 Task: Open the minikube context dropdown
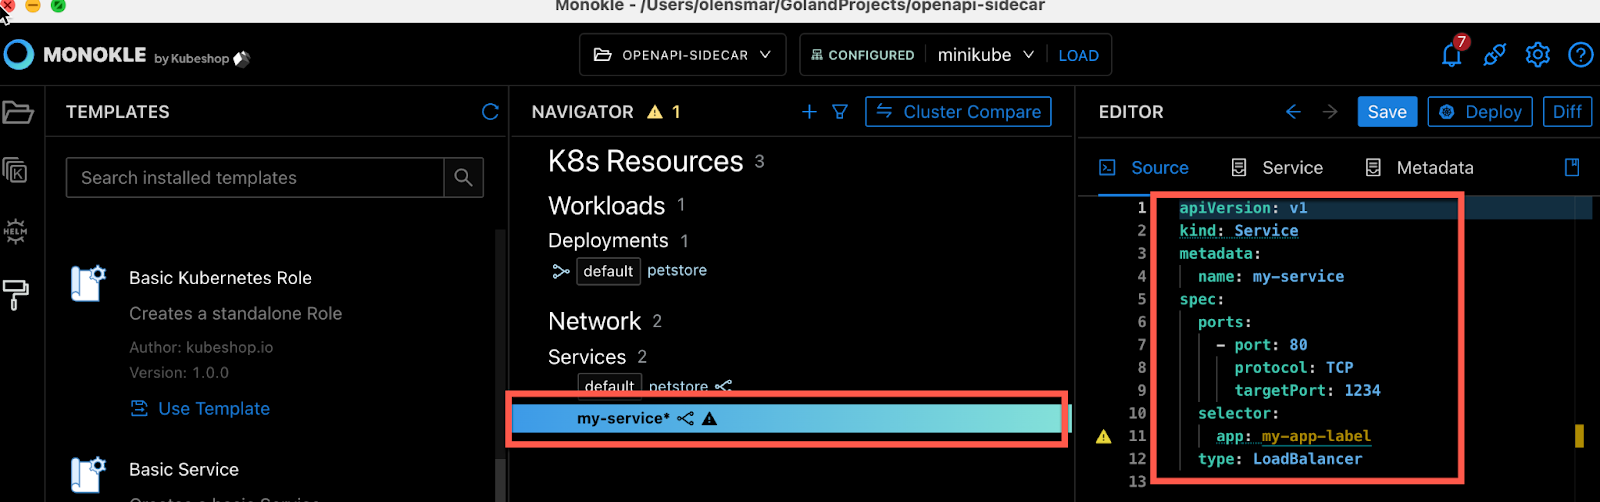(x=986, y=55)
